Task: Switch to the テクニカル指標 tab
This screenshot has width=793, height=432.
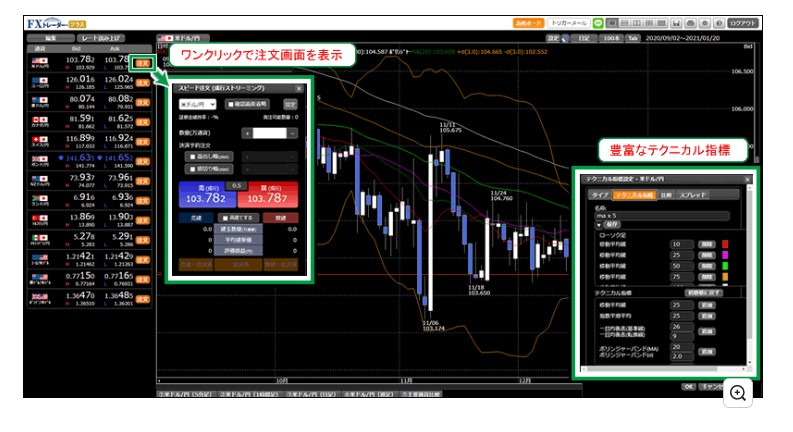Action: tap(634, 195)
